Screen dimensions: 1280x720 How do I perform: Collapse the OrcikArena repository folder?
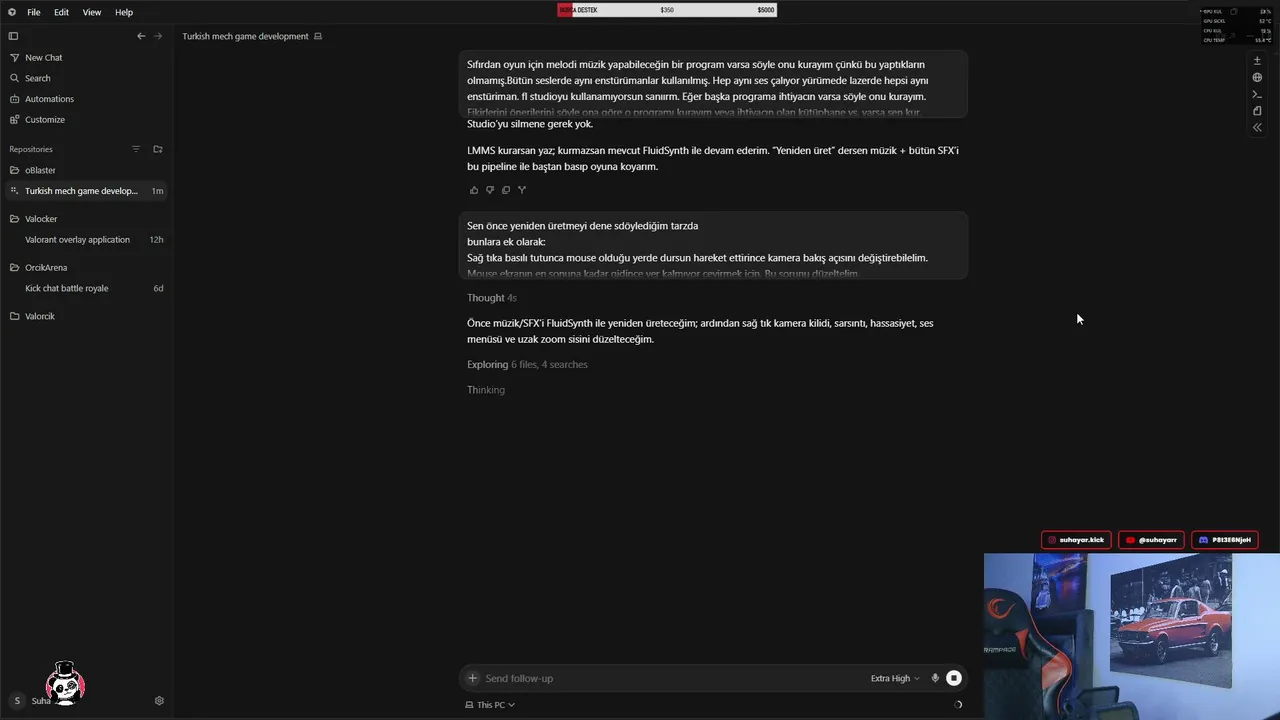click(x=84, y=268)
